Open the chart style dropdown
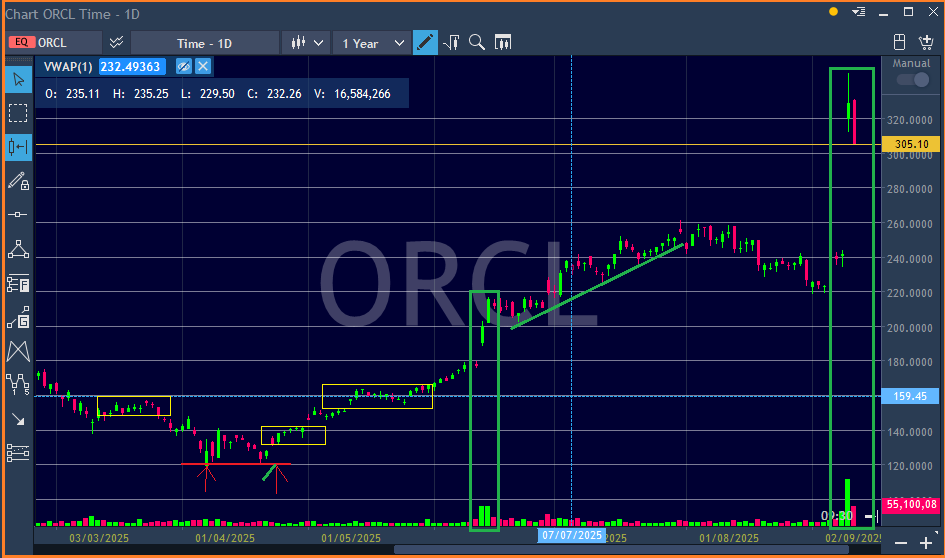 pos(306,43)
